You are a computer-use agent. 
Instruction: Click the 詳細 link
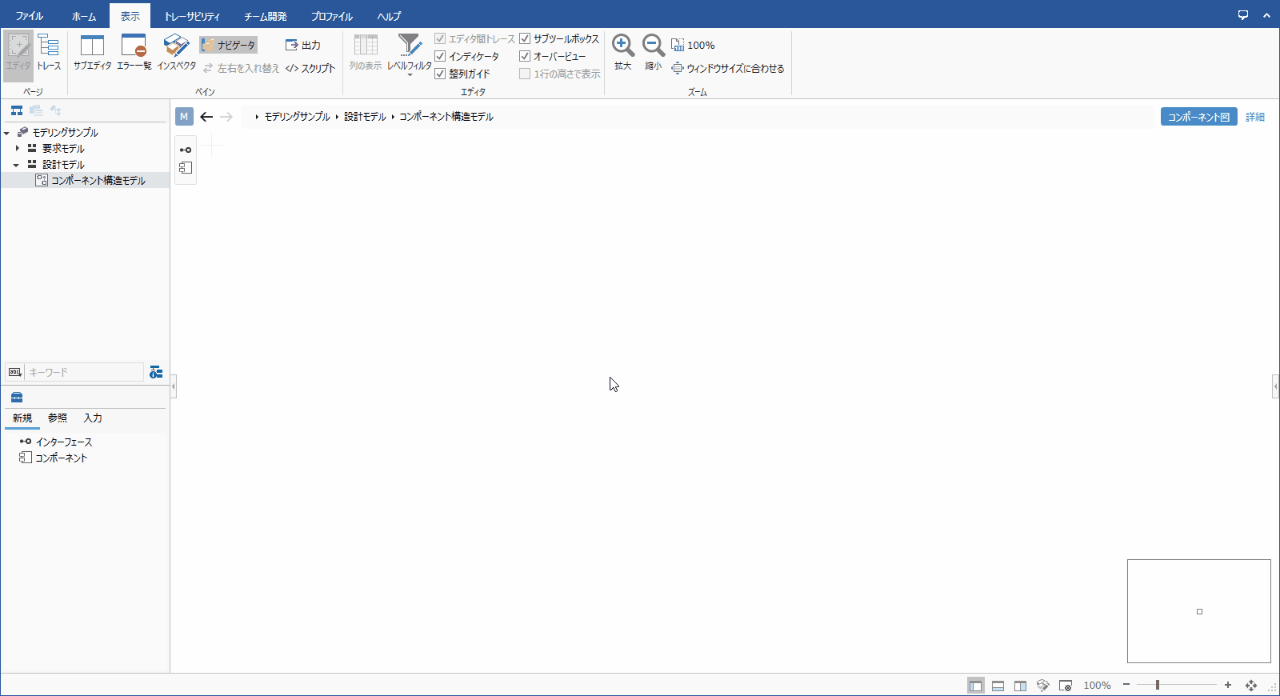[1254, 117]
